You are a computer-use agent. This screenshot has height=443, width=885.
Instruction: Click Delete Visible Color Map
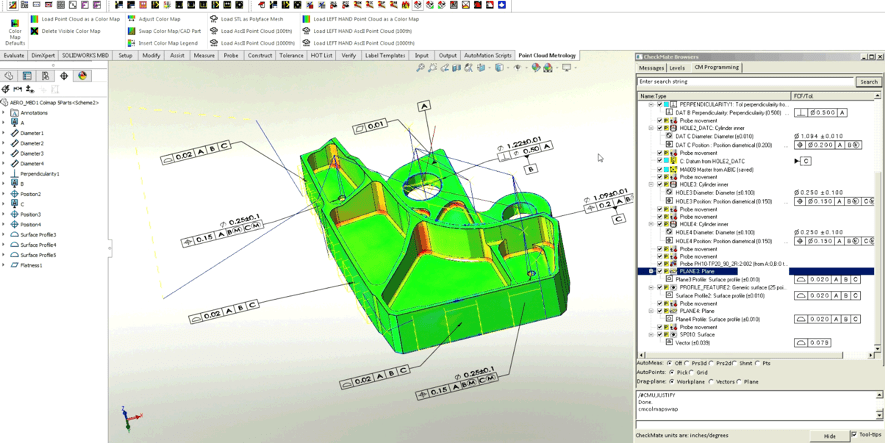[66, 31]
